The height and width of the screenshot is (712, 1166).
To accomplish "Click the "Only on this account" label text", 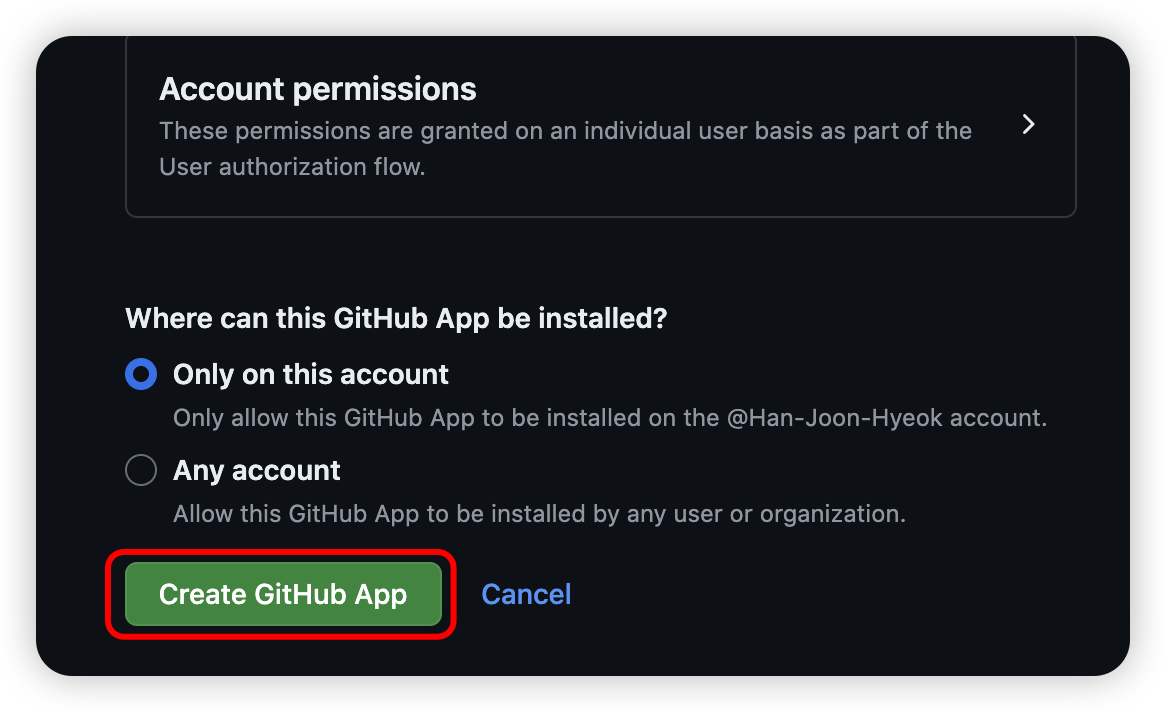I will tap(310, 375).
